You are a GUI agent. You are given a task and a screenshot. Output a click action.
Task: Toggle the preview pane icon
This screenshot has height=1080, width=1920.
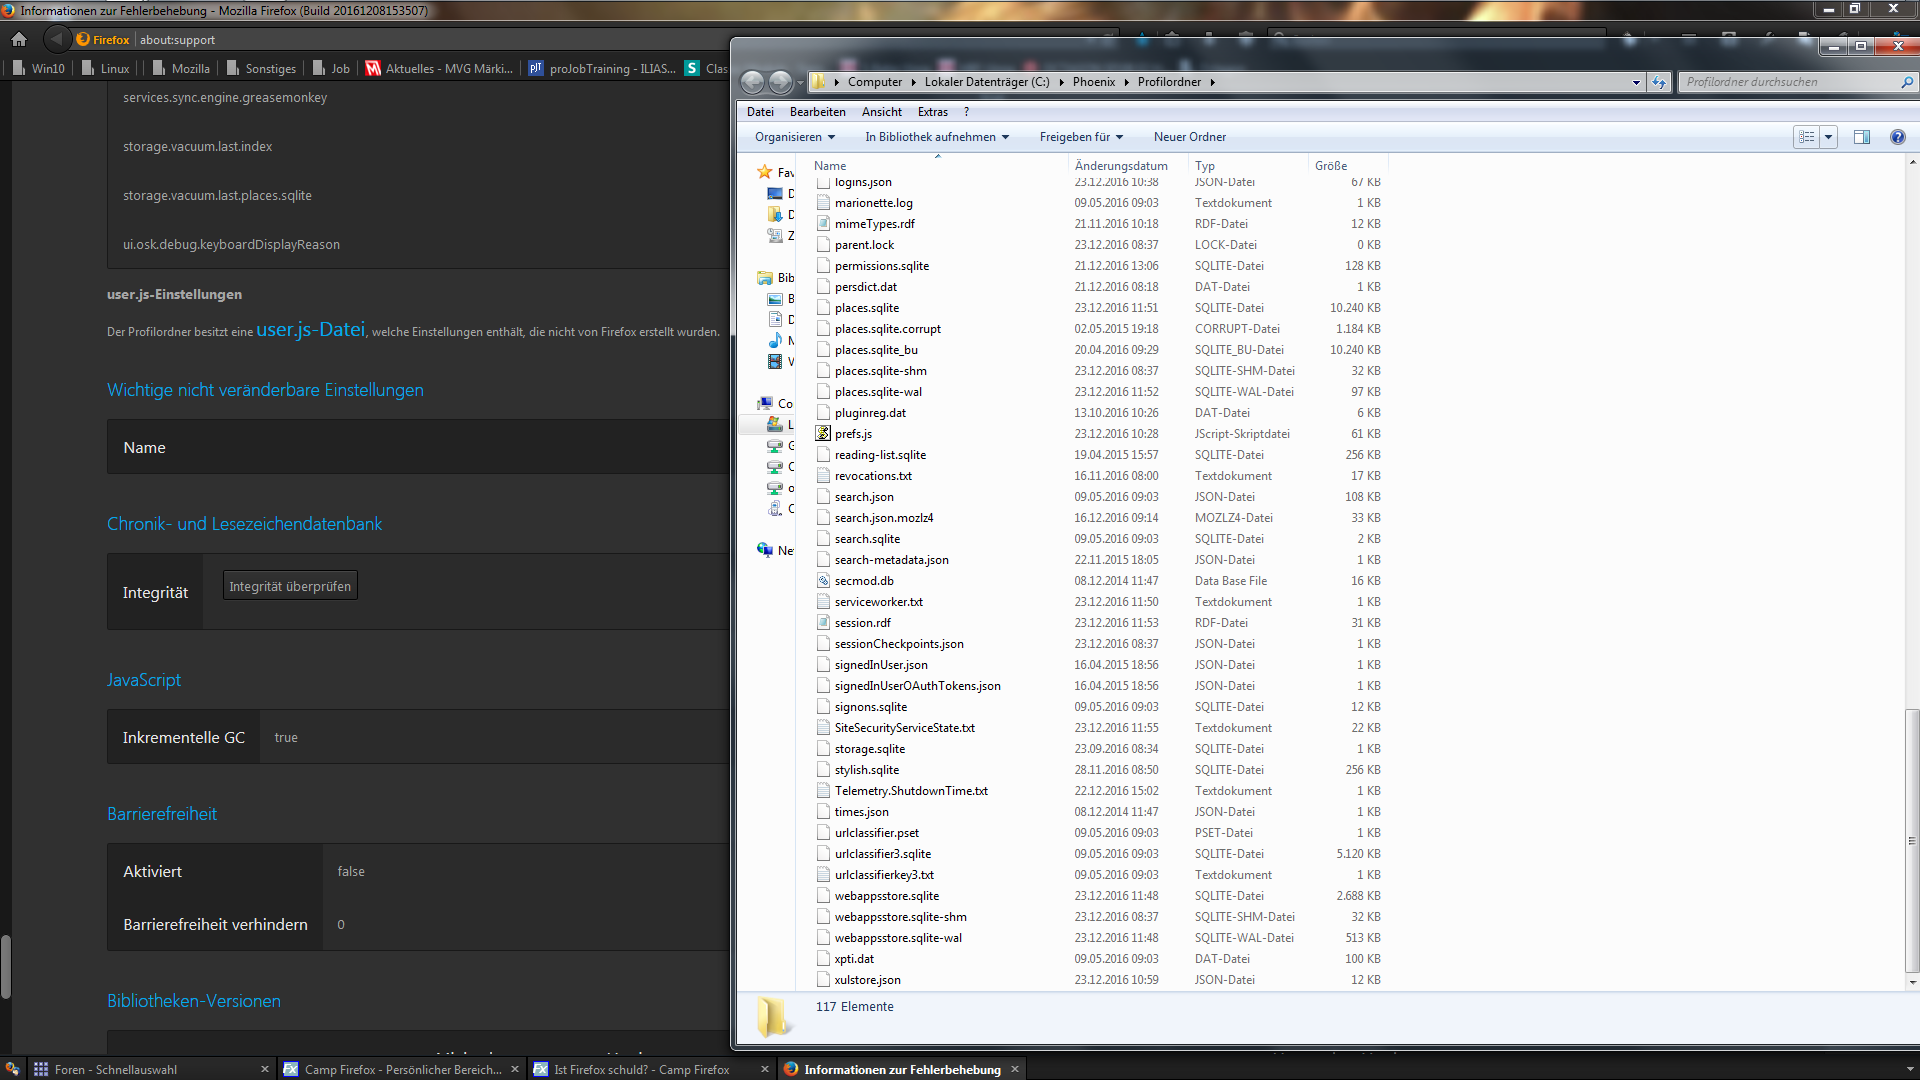tap(1861, 137)
